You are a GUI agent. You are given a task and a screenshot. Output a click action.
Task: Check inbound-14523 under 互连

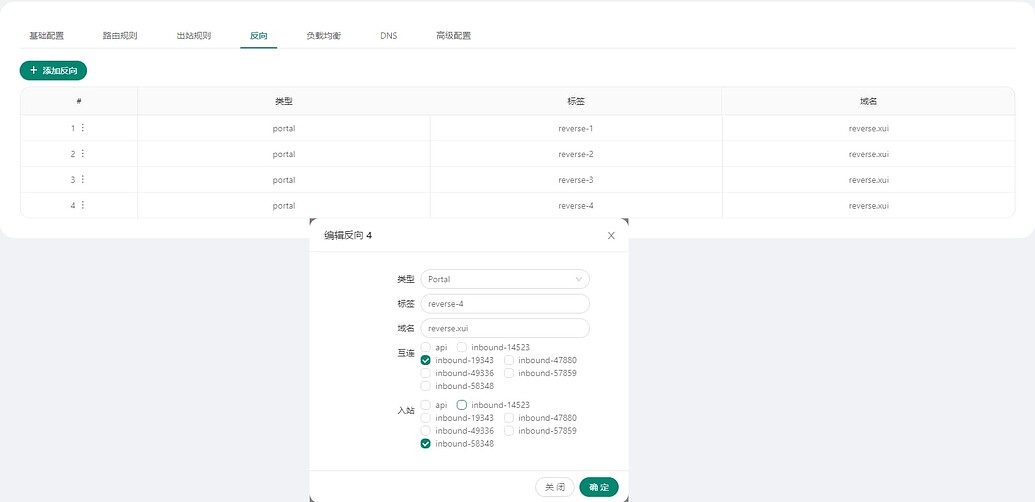(x=461, y=347)
